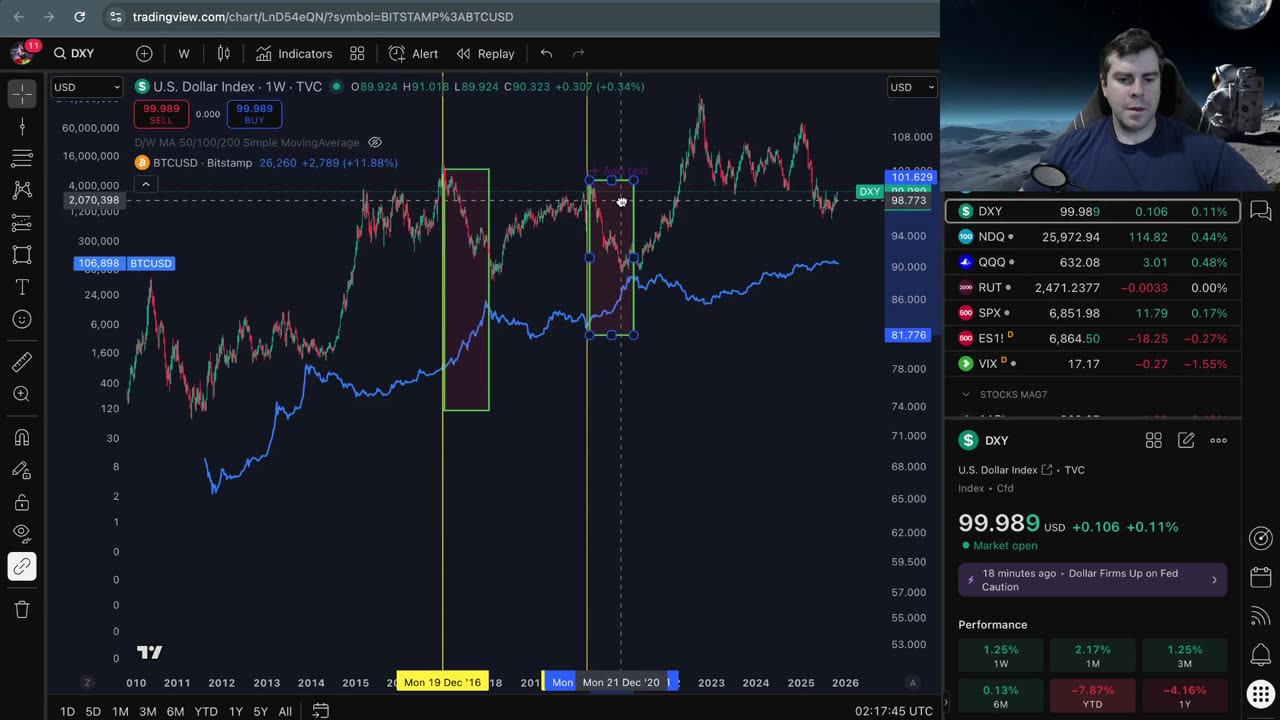
Task: Select the 1D time range
Action: click(x=67, y=711)
